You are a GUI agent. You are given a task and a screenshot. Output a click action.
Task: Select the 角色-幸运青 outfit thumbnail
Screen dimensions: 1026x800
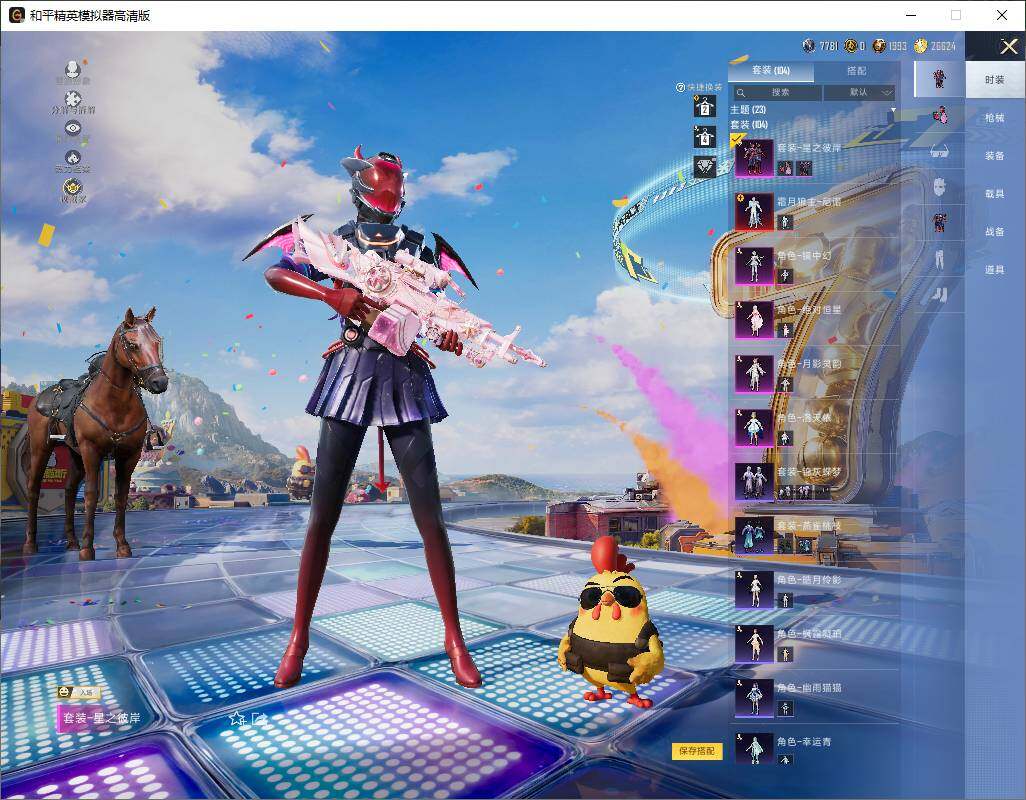754,750
